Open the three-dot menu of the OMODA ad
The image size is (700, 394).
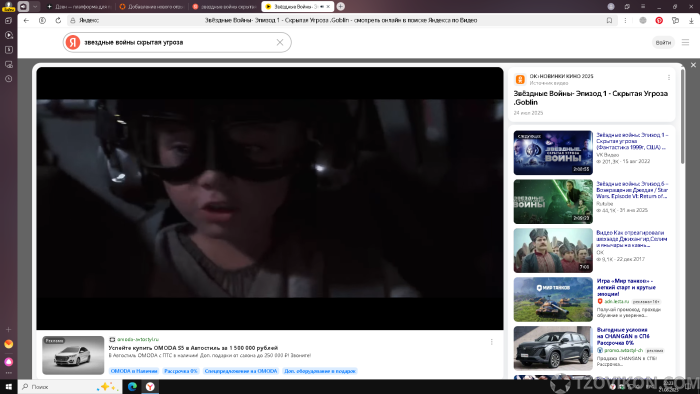point(492,342)
